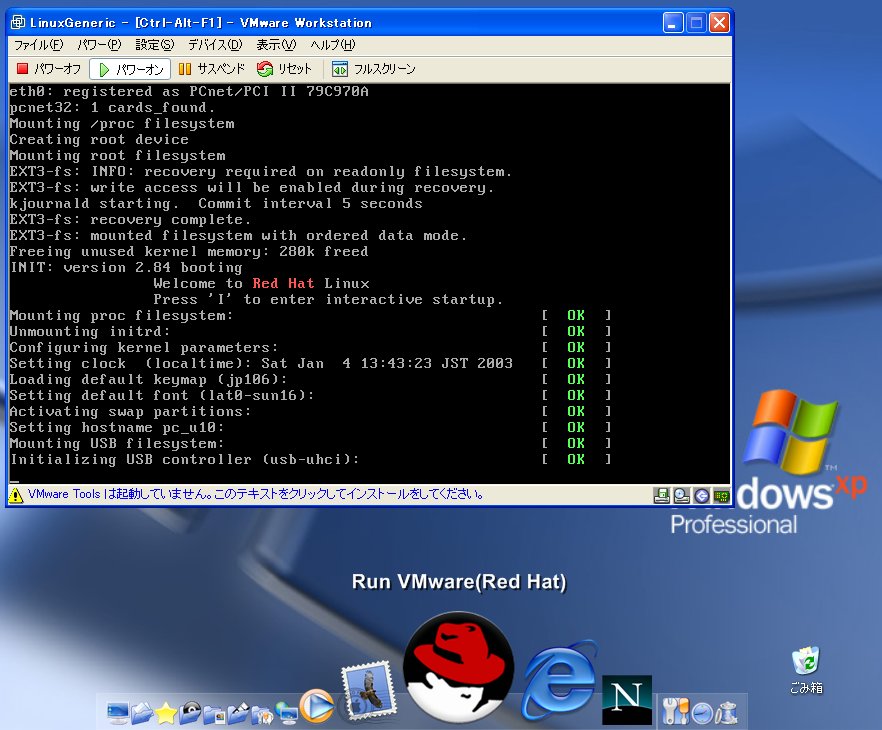Open the globe network monitor dock icon

pos(287,713)
